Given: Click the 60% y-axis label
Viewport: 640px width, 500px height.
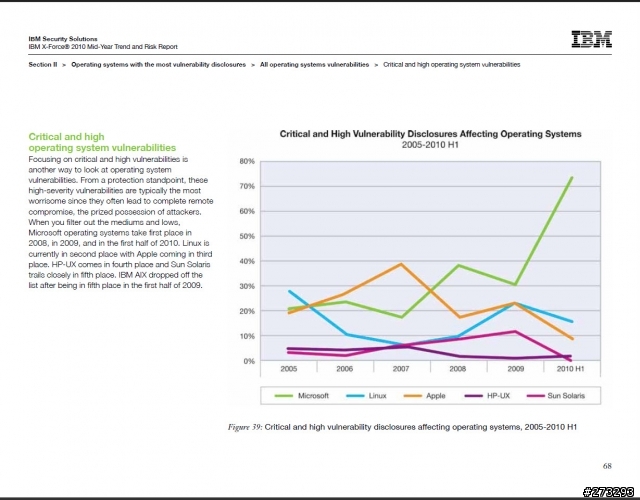Looking at the screenshot, I should [x=247, y=211].
